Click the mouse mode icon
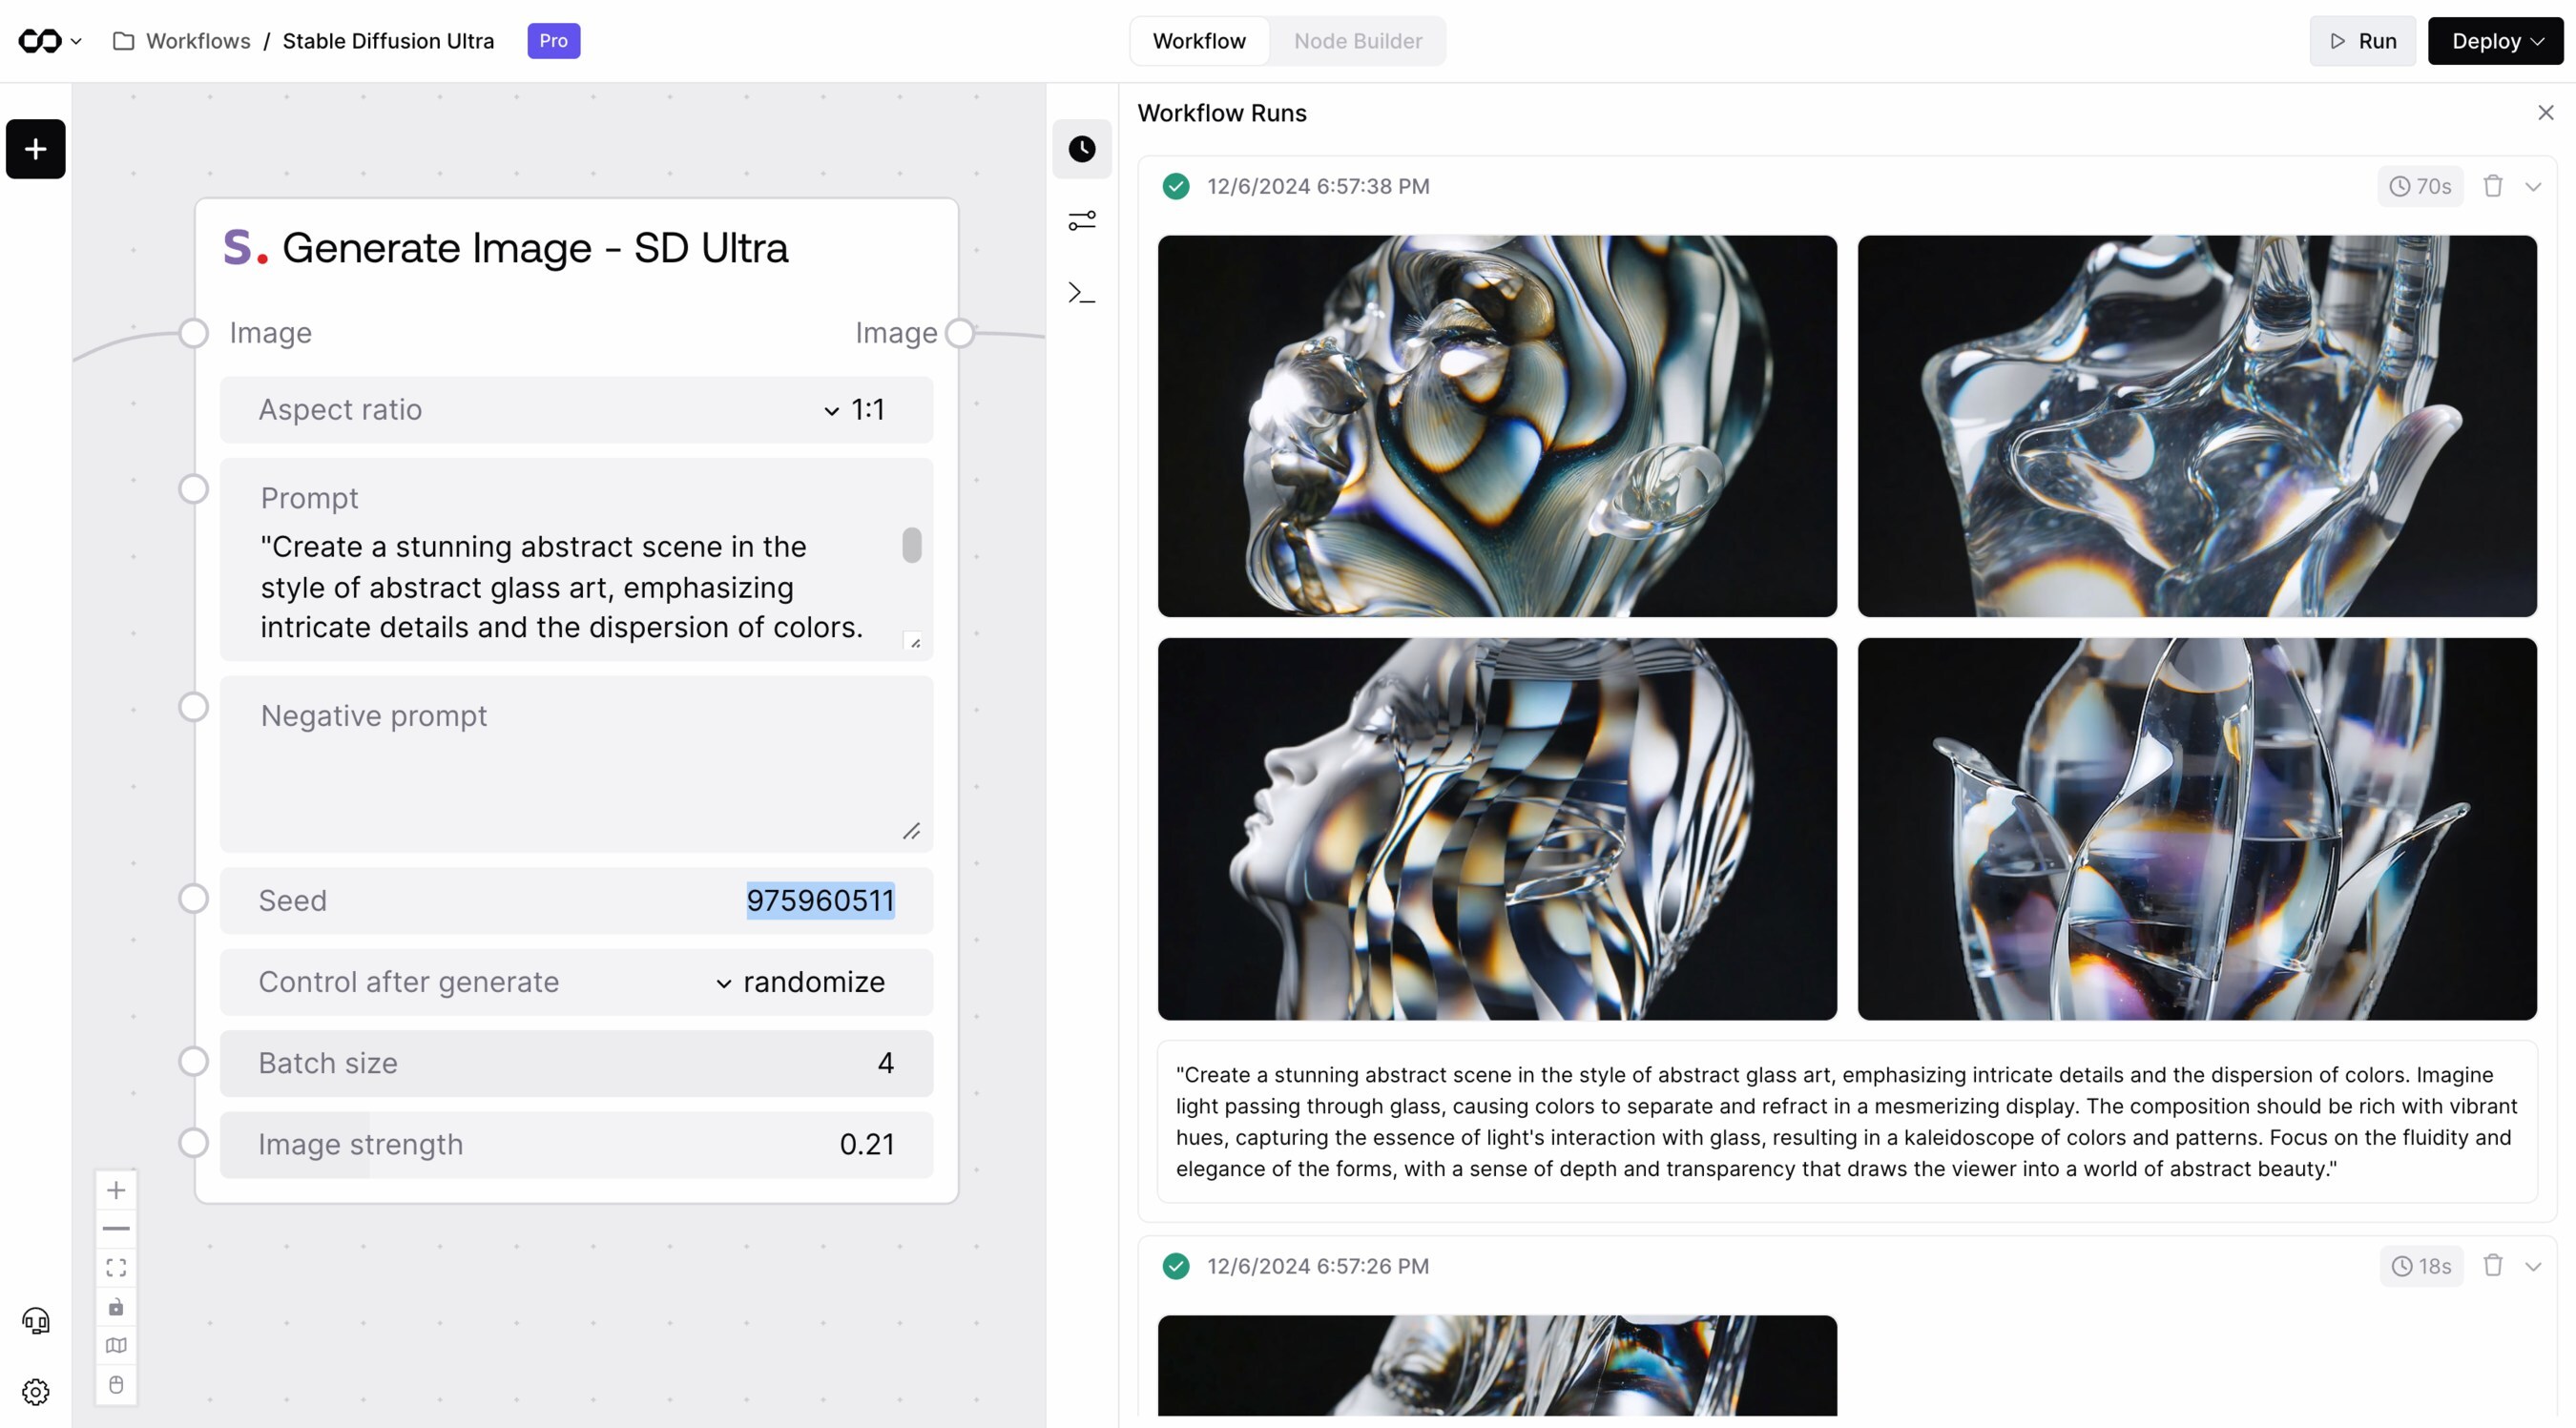This screenshot has height=1428, width=2576. click(116, 1385)
